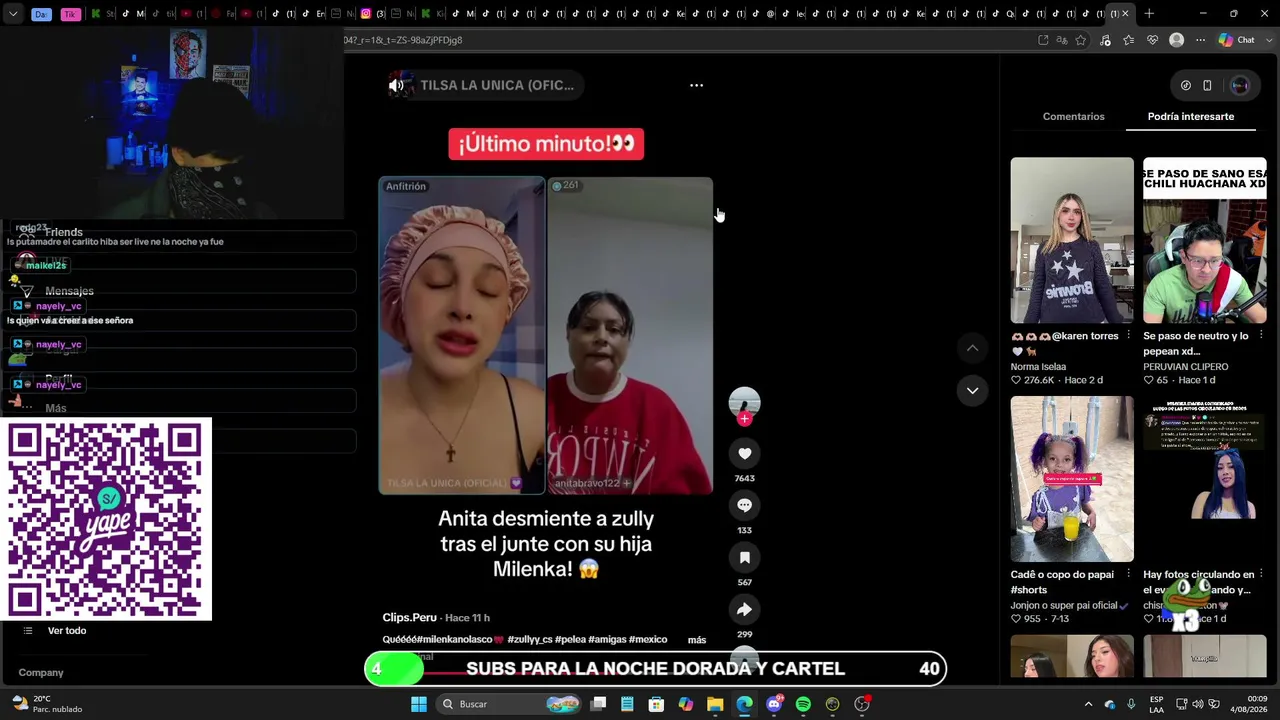
Task: Switch to the Instagram browser tab
Action: [x=366, y=14]
